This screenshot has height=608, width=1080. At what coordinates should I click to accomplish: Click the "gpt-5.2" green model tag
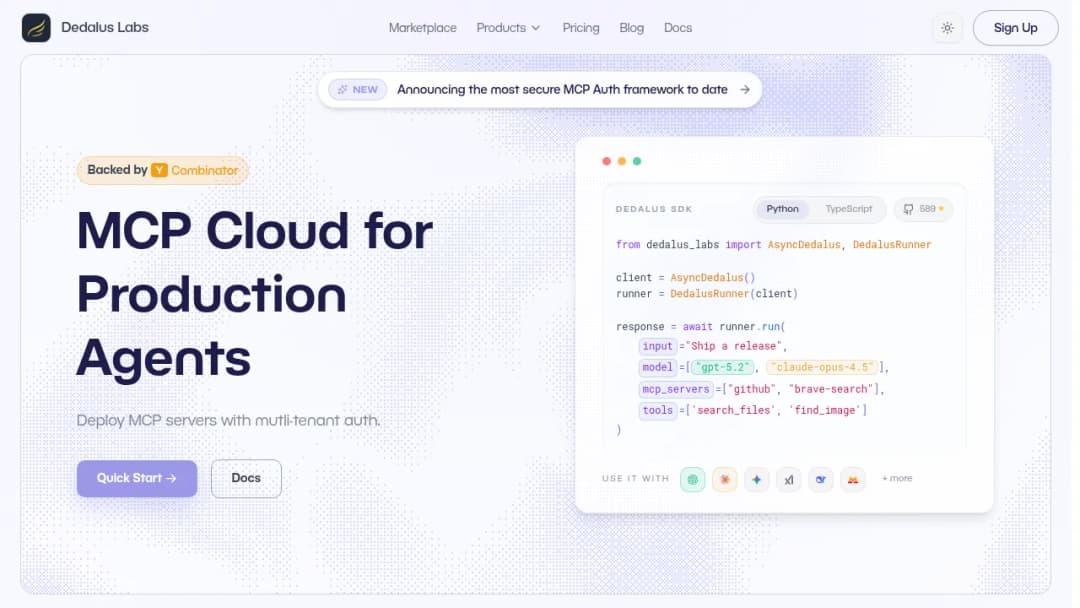[x=723, y=368]
